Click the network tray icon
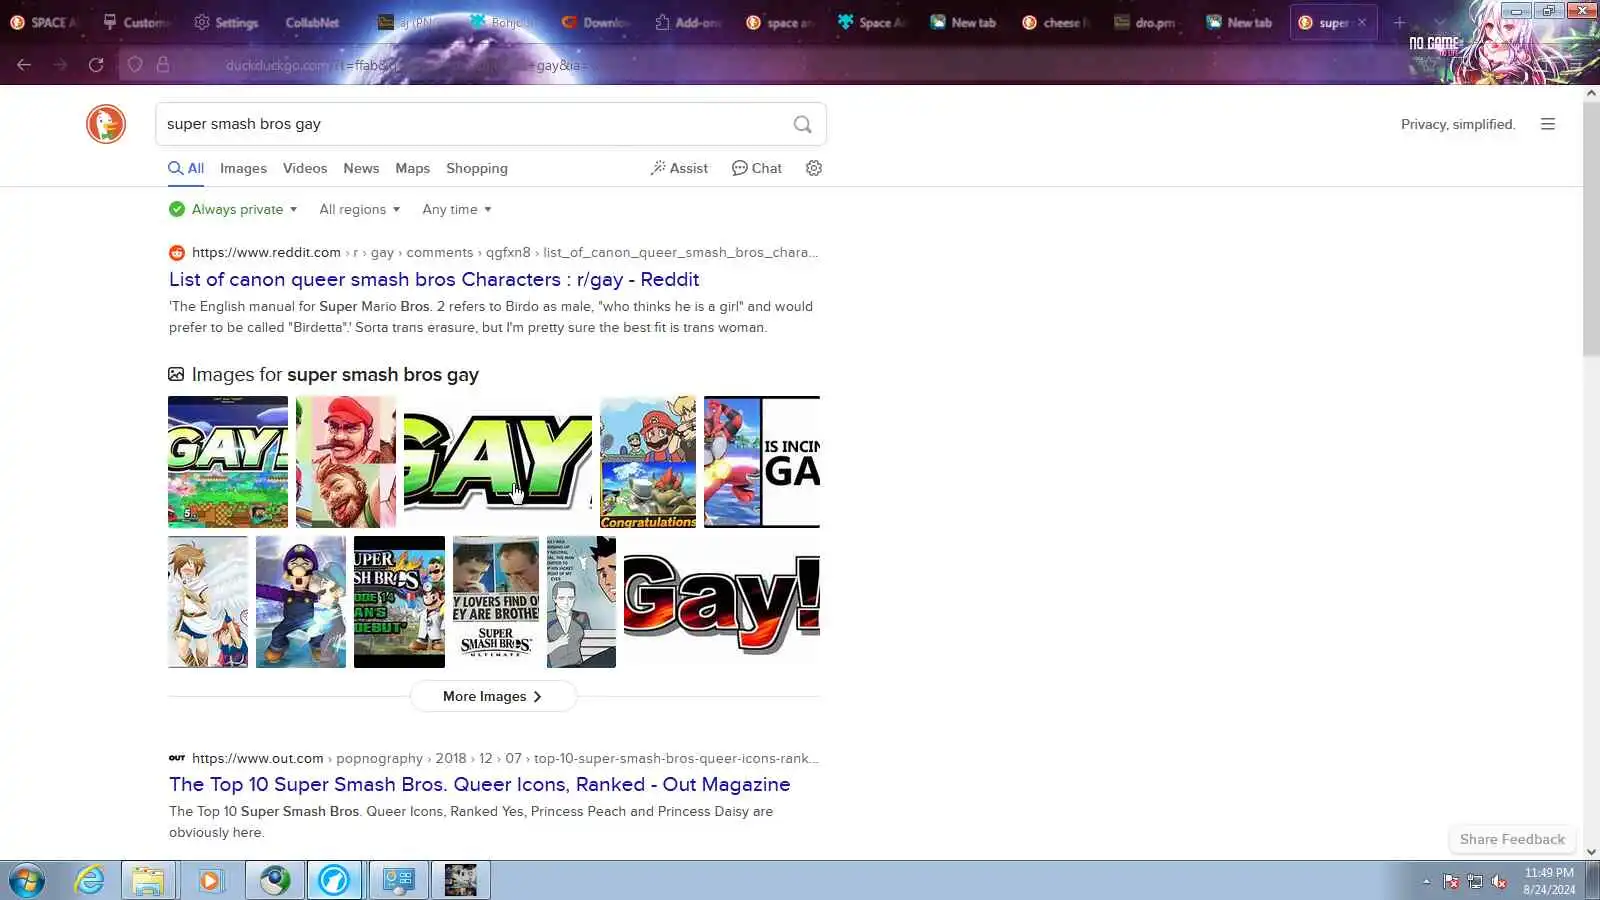1600x900 pixels. coord(1475,881)
